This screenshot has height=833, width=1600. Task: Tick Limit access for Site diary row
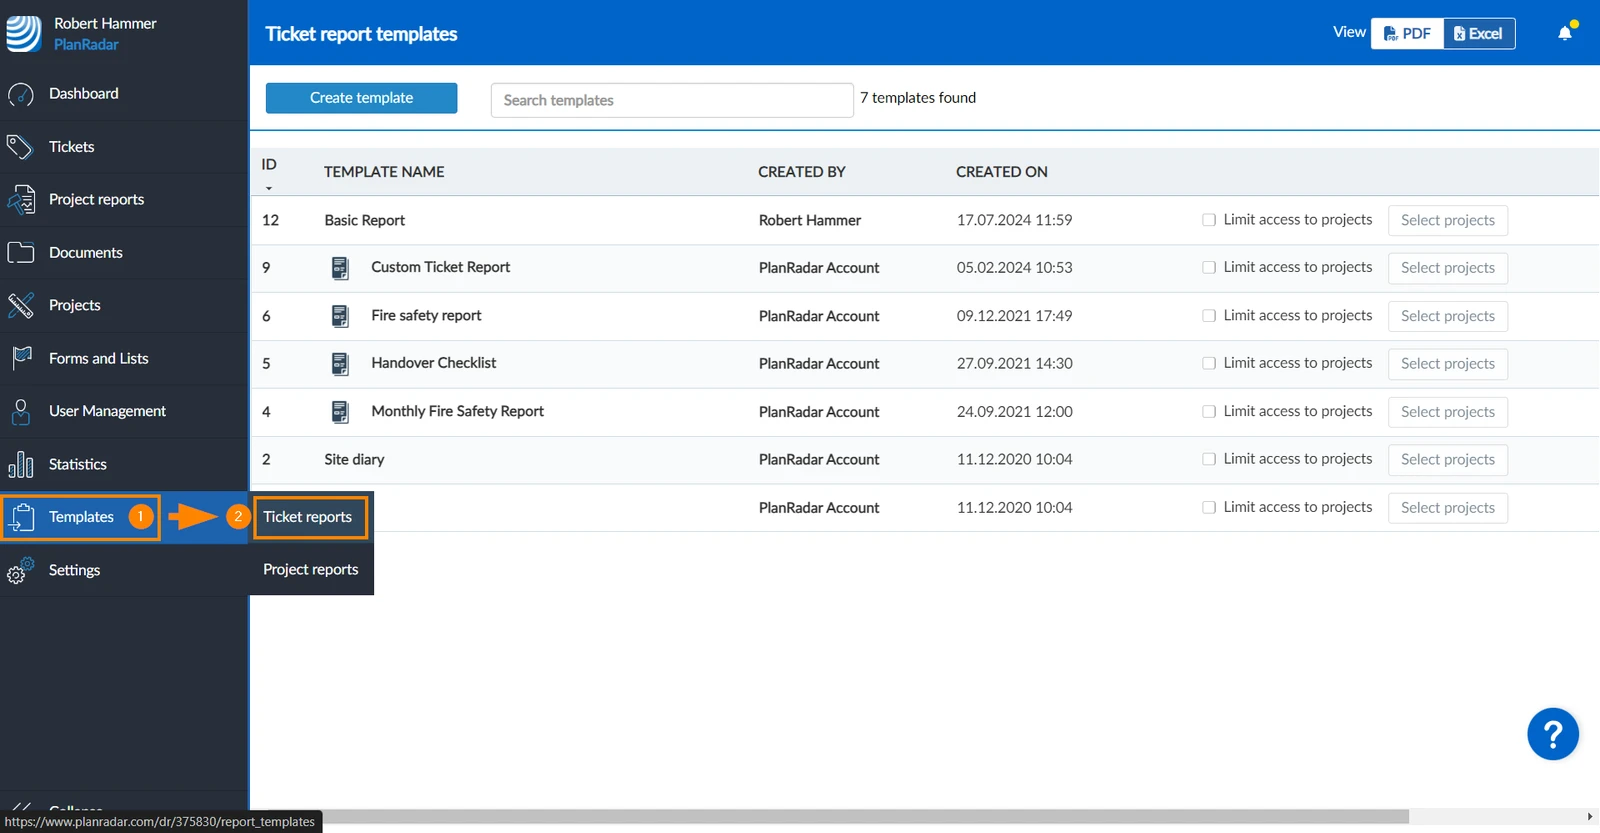point(1209,459)
